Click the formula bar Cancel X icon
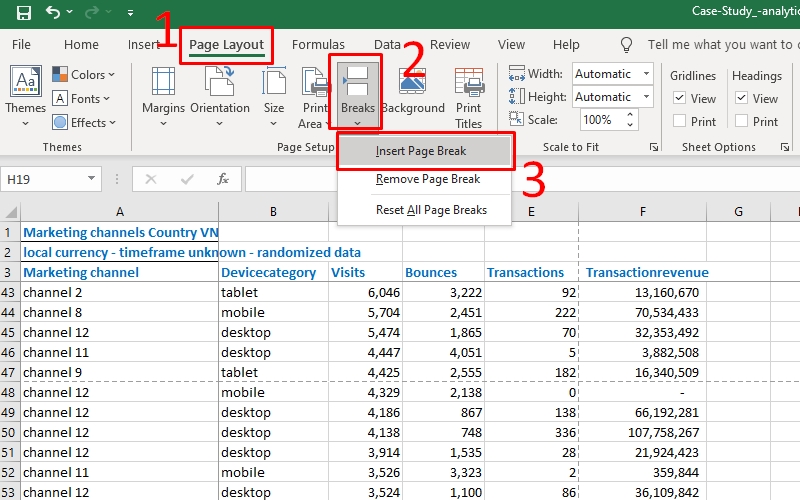Screen dimensions: 800x500 coord(151,180)
